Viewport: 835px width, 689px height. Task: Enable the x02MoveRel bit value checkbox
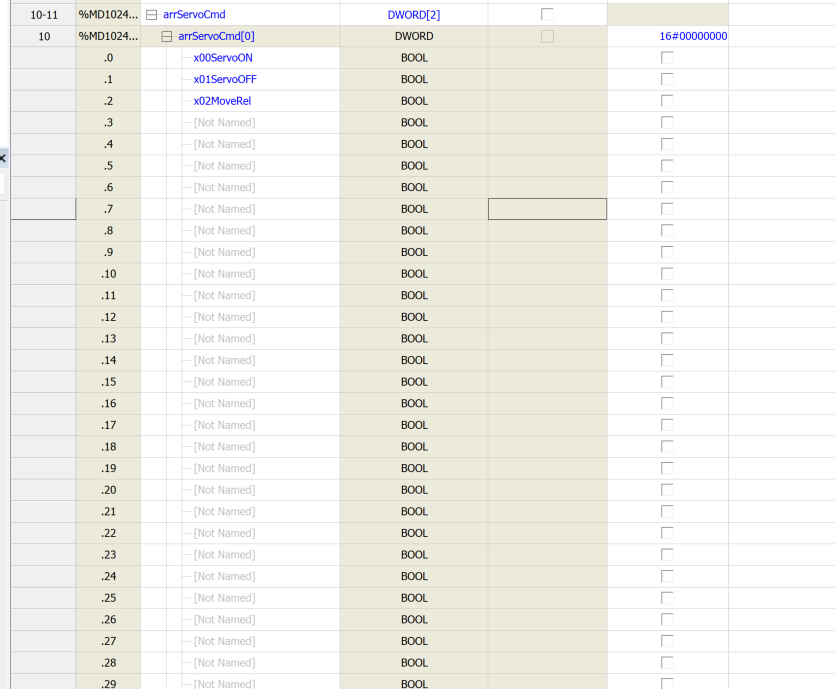[x=667, y=101]
